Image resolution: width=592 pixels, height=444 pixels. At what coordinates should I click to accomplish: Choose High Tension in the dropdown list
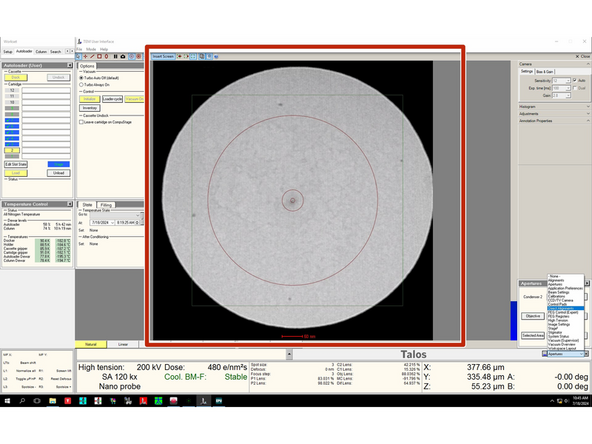(x=558, y=320)
